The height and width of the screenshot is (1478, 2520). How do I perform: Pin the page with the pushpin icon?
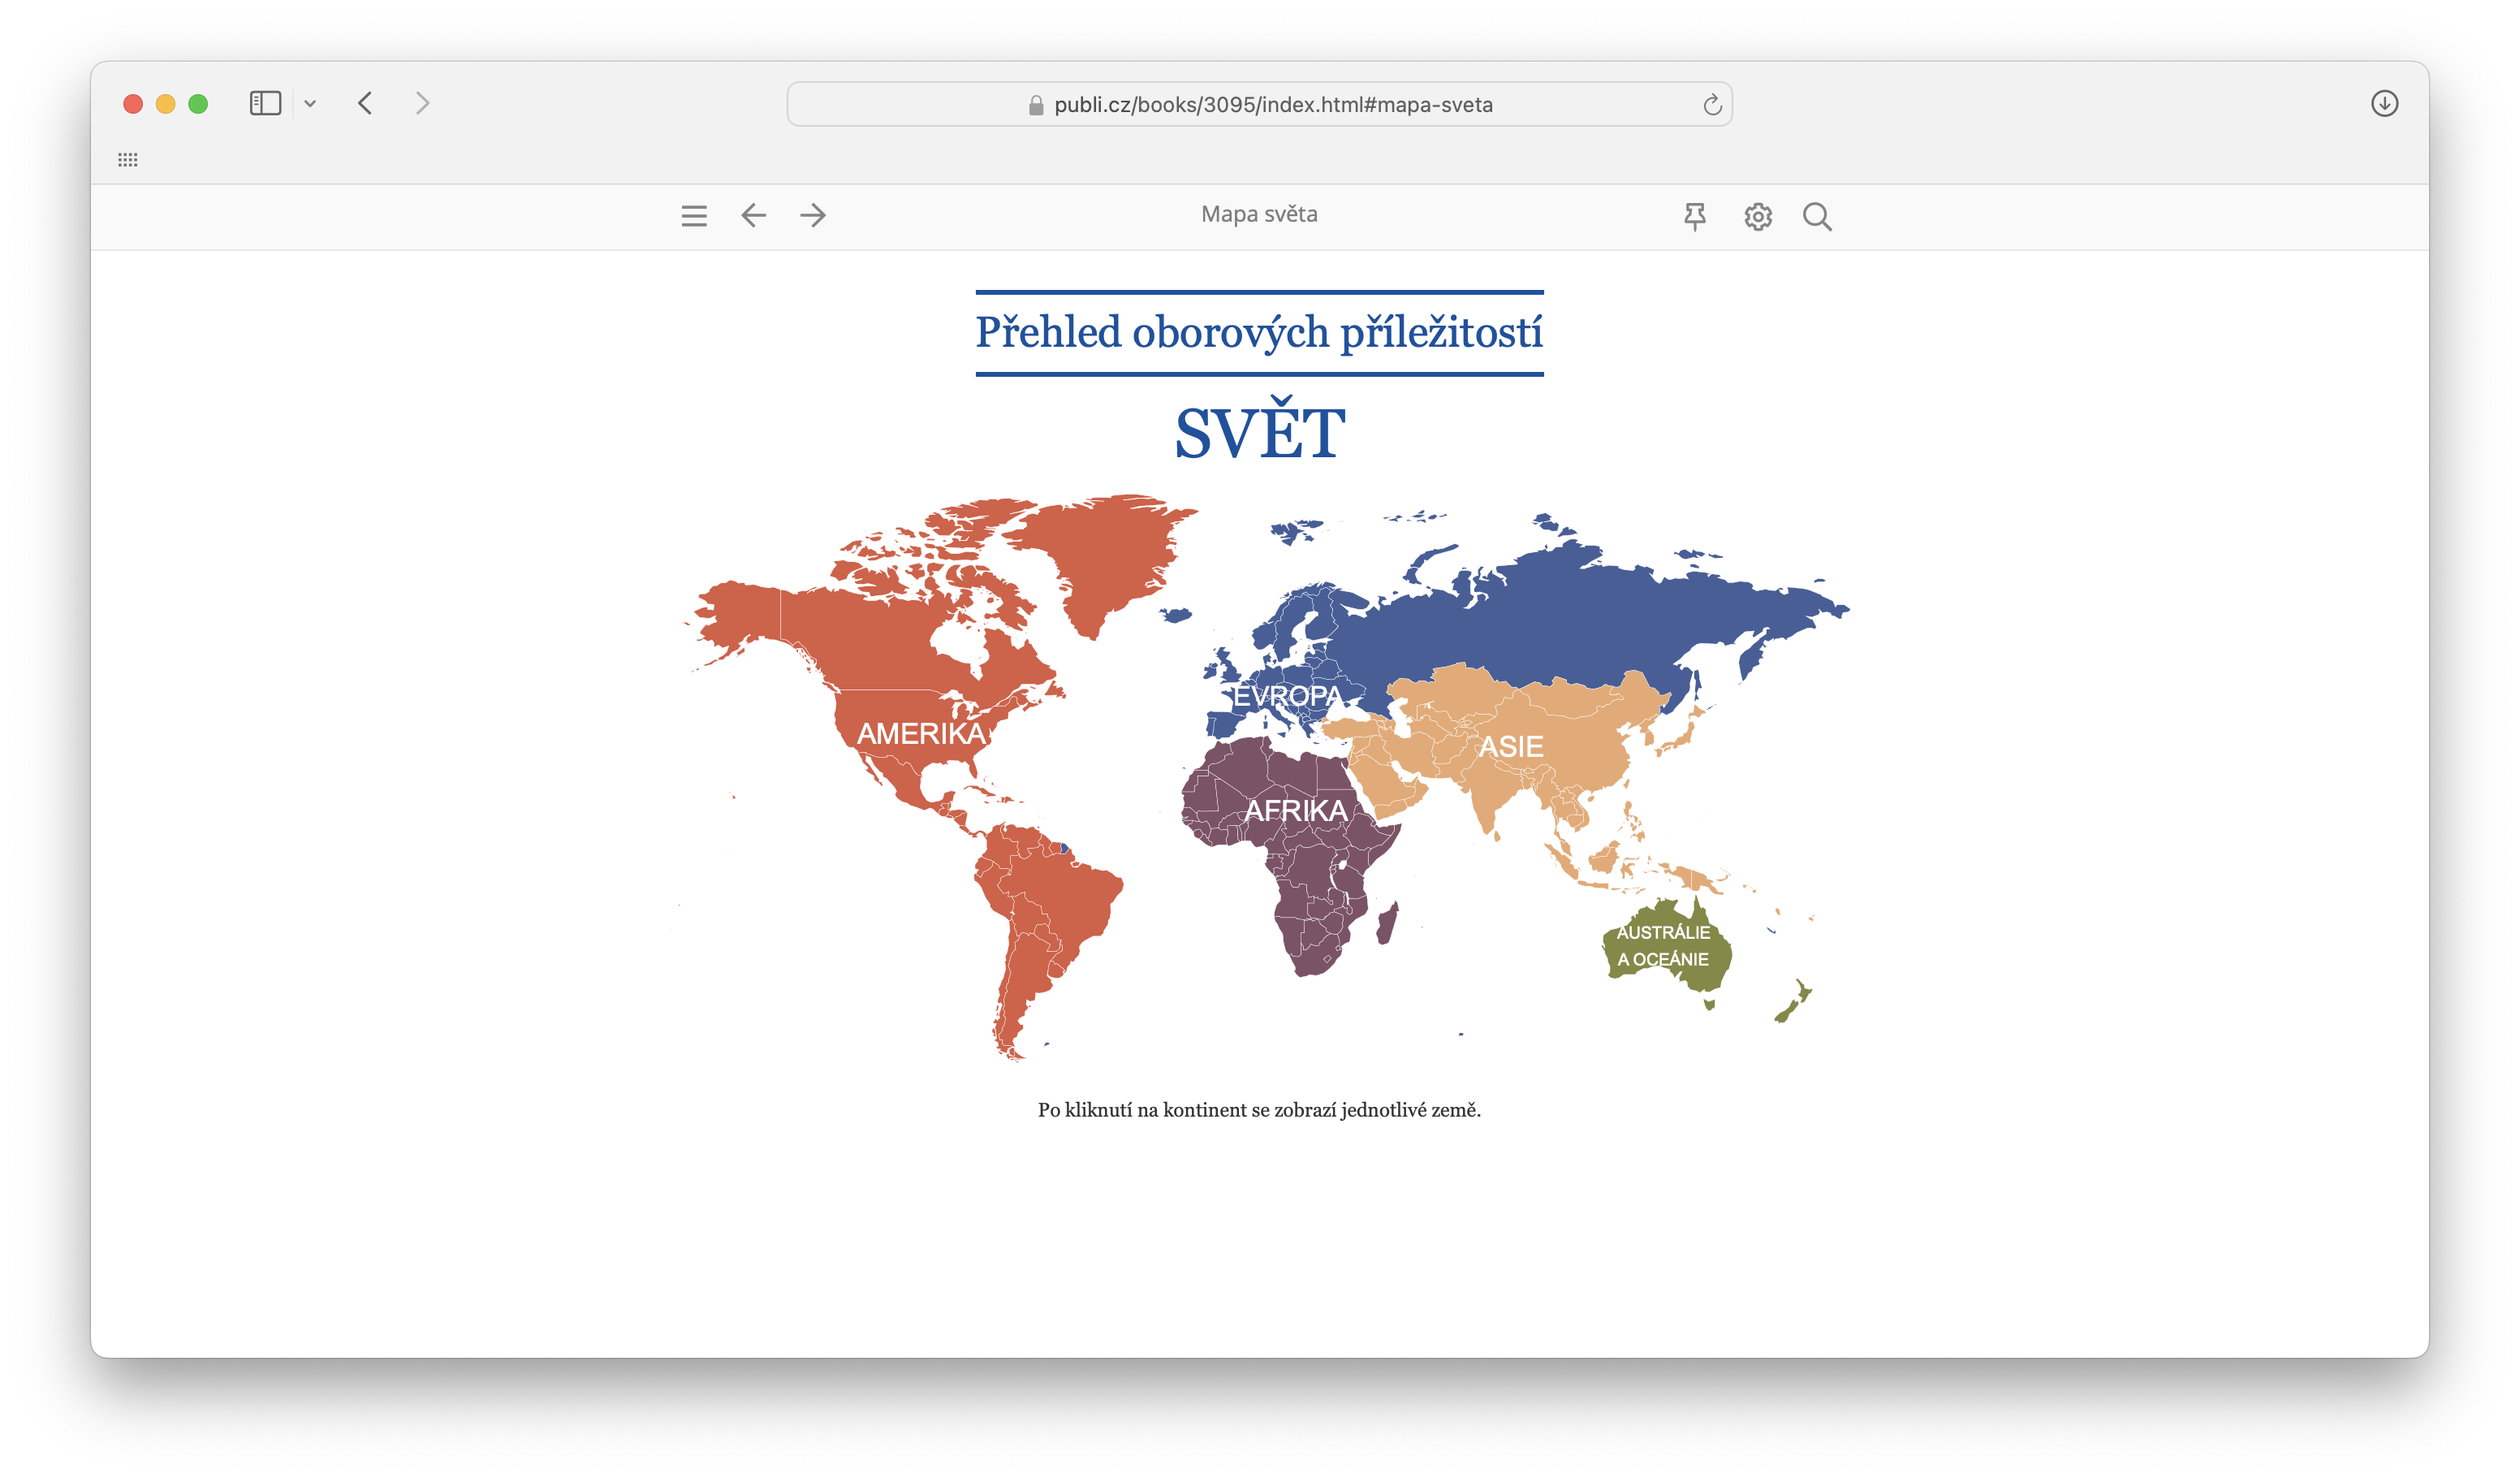tap(1695, 216)
